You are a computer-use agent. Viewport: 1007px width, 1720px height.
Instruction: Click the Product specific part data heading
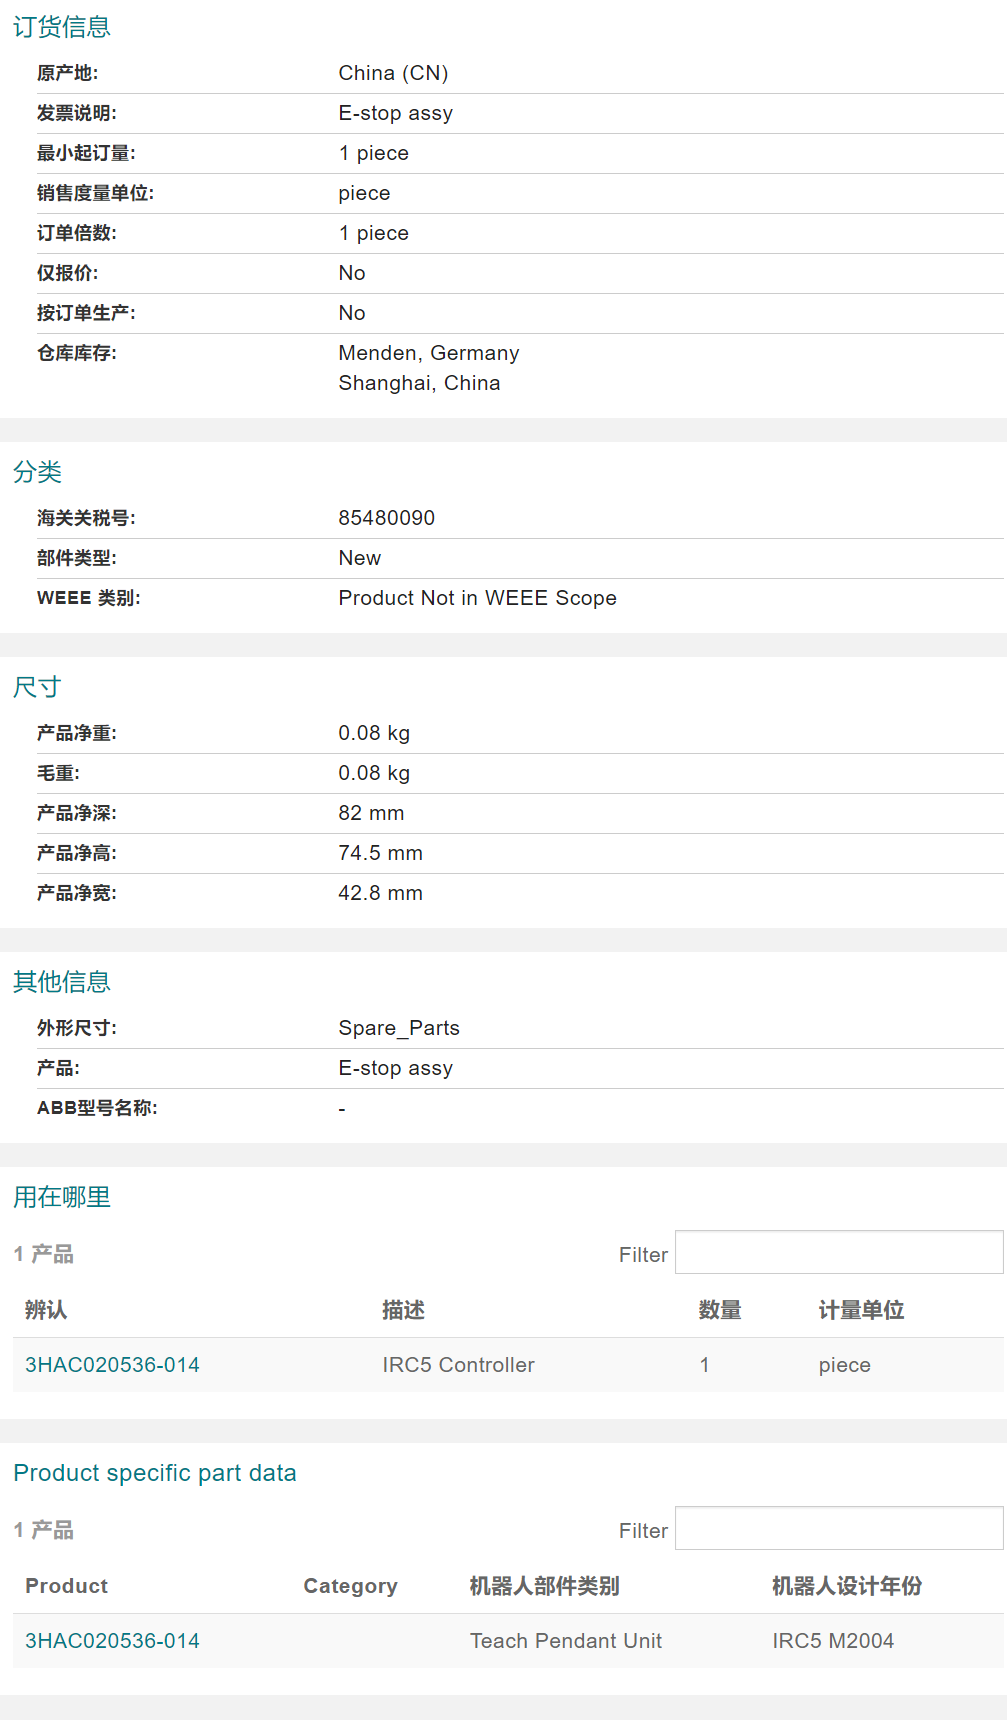155,1473
